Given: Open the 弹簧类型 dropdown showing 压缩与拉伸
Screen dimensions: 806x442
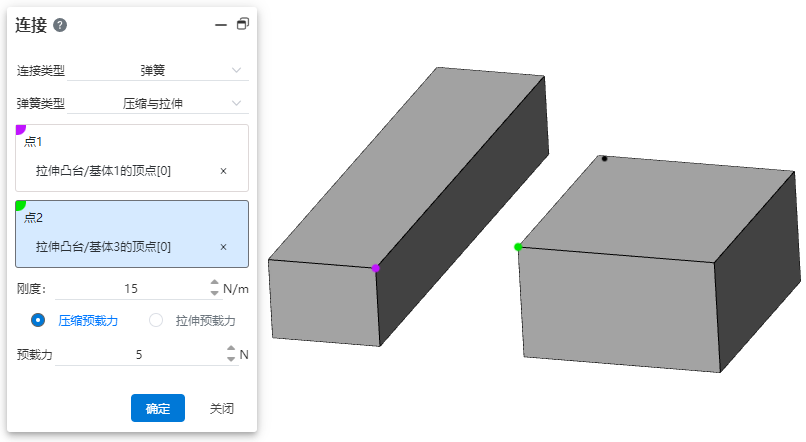Looking at the screenshot, I should 157,103.
